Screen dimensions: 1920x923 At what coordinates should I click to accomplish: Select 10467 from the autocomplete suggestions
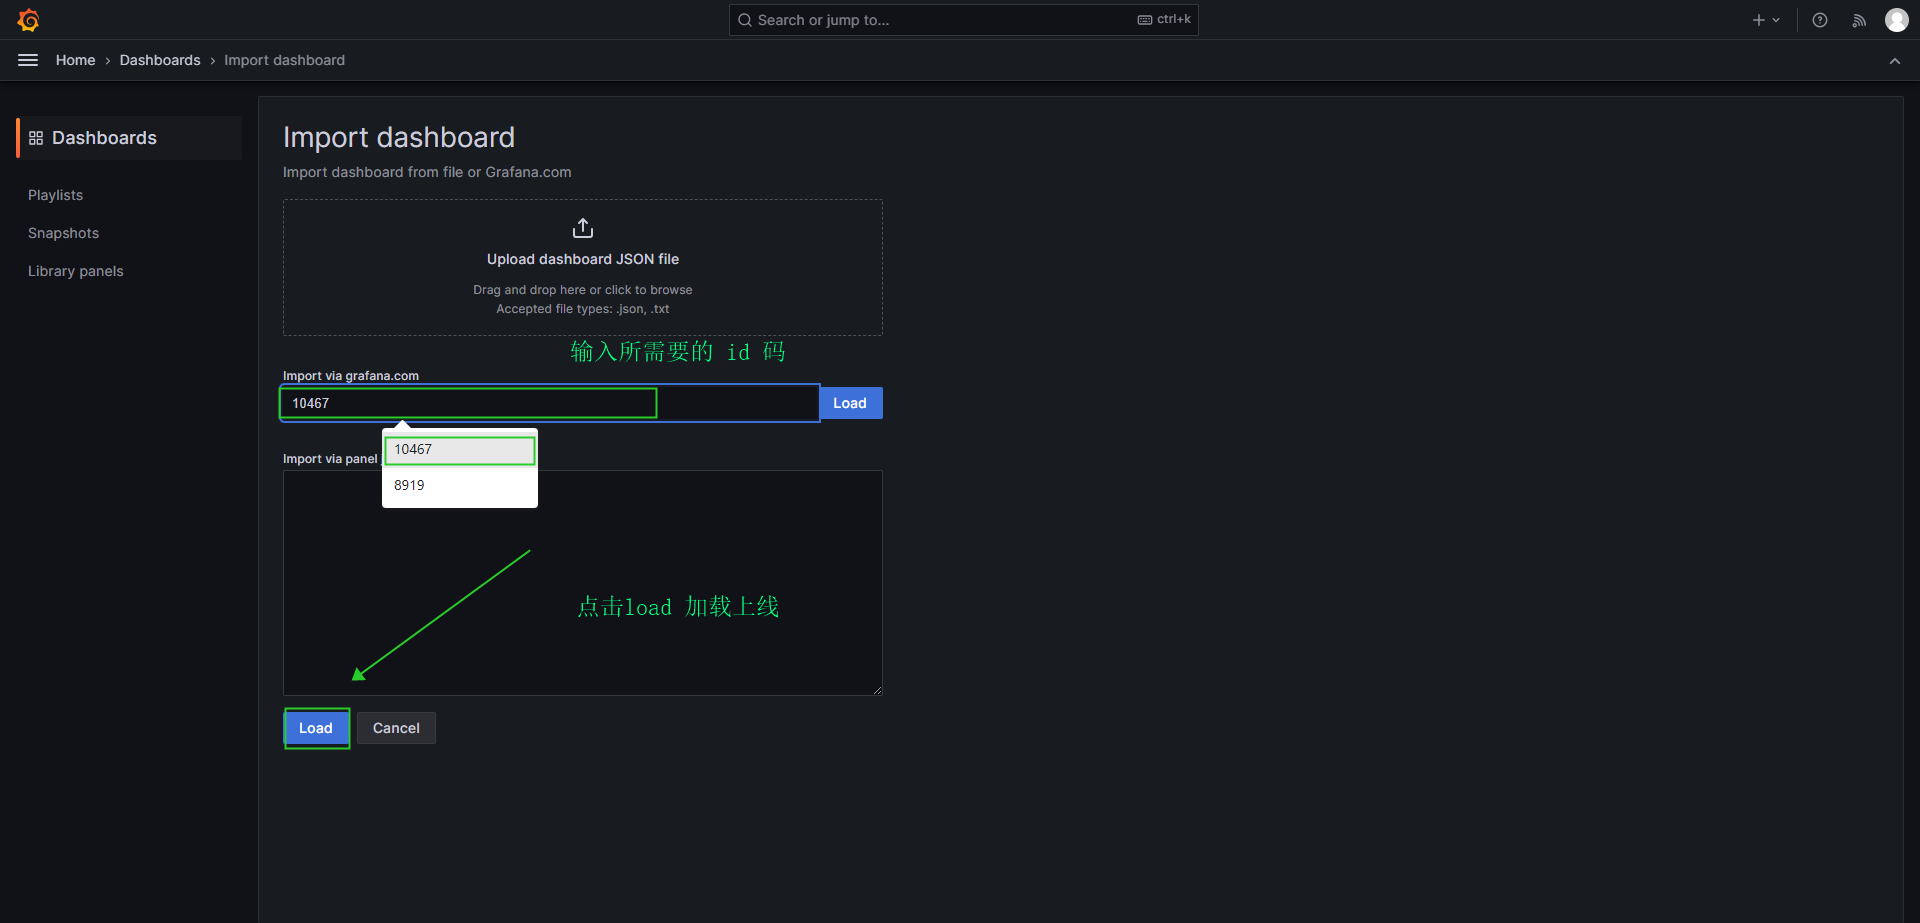coord(460,450)
